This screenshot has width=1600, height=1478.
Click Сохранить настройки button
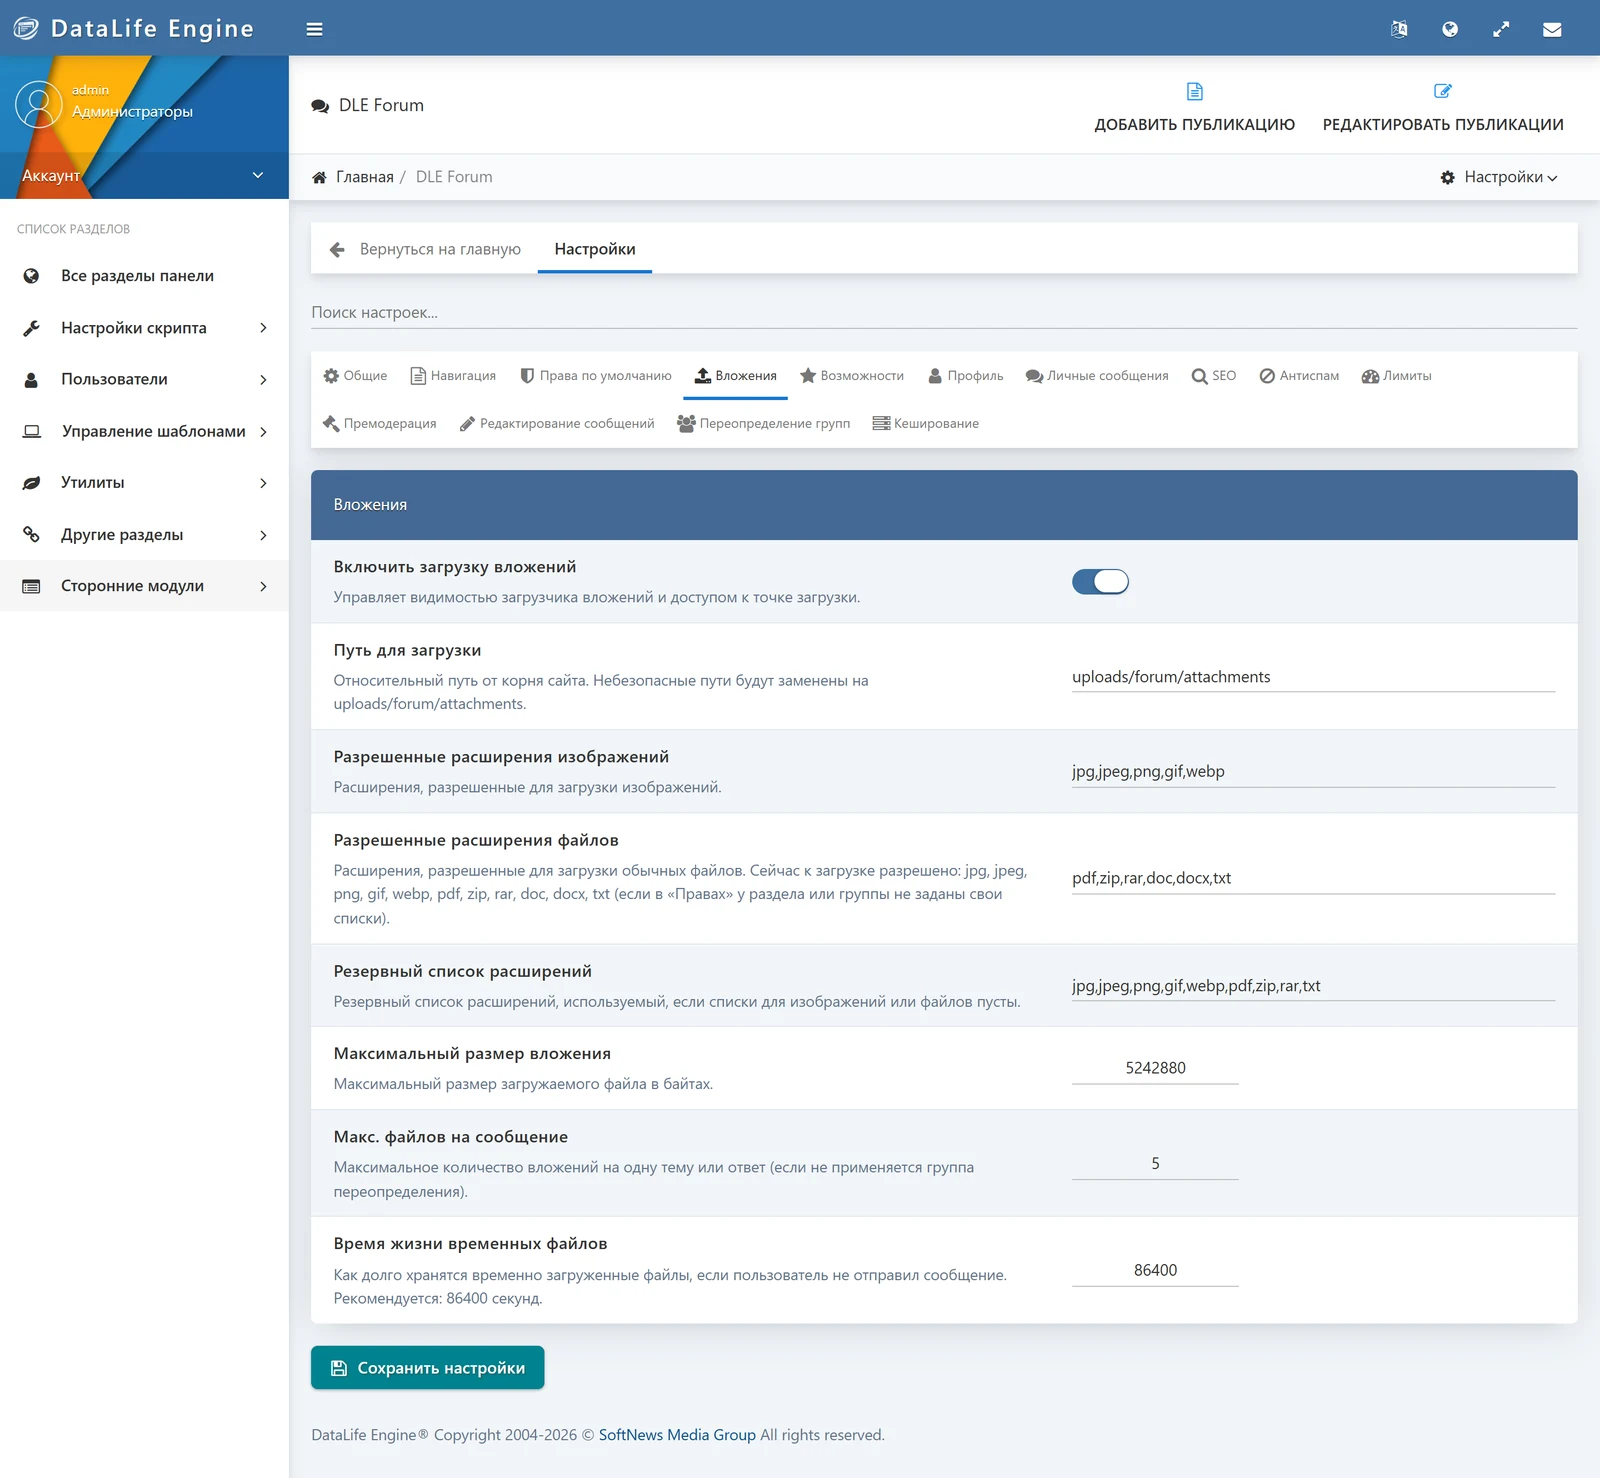tap(427, 1367)
